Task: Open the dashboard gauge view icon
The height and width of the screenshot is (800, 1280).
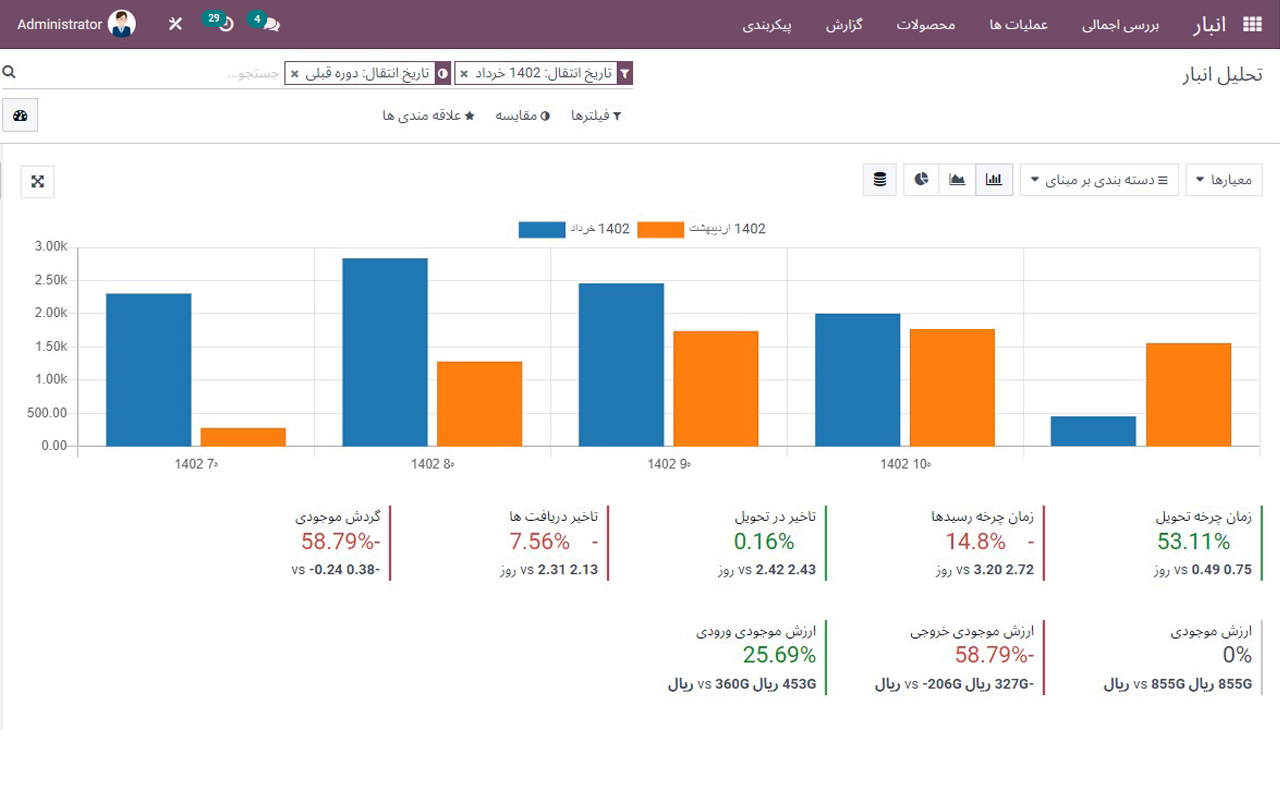Action: pos(20,115)
